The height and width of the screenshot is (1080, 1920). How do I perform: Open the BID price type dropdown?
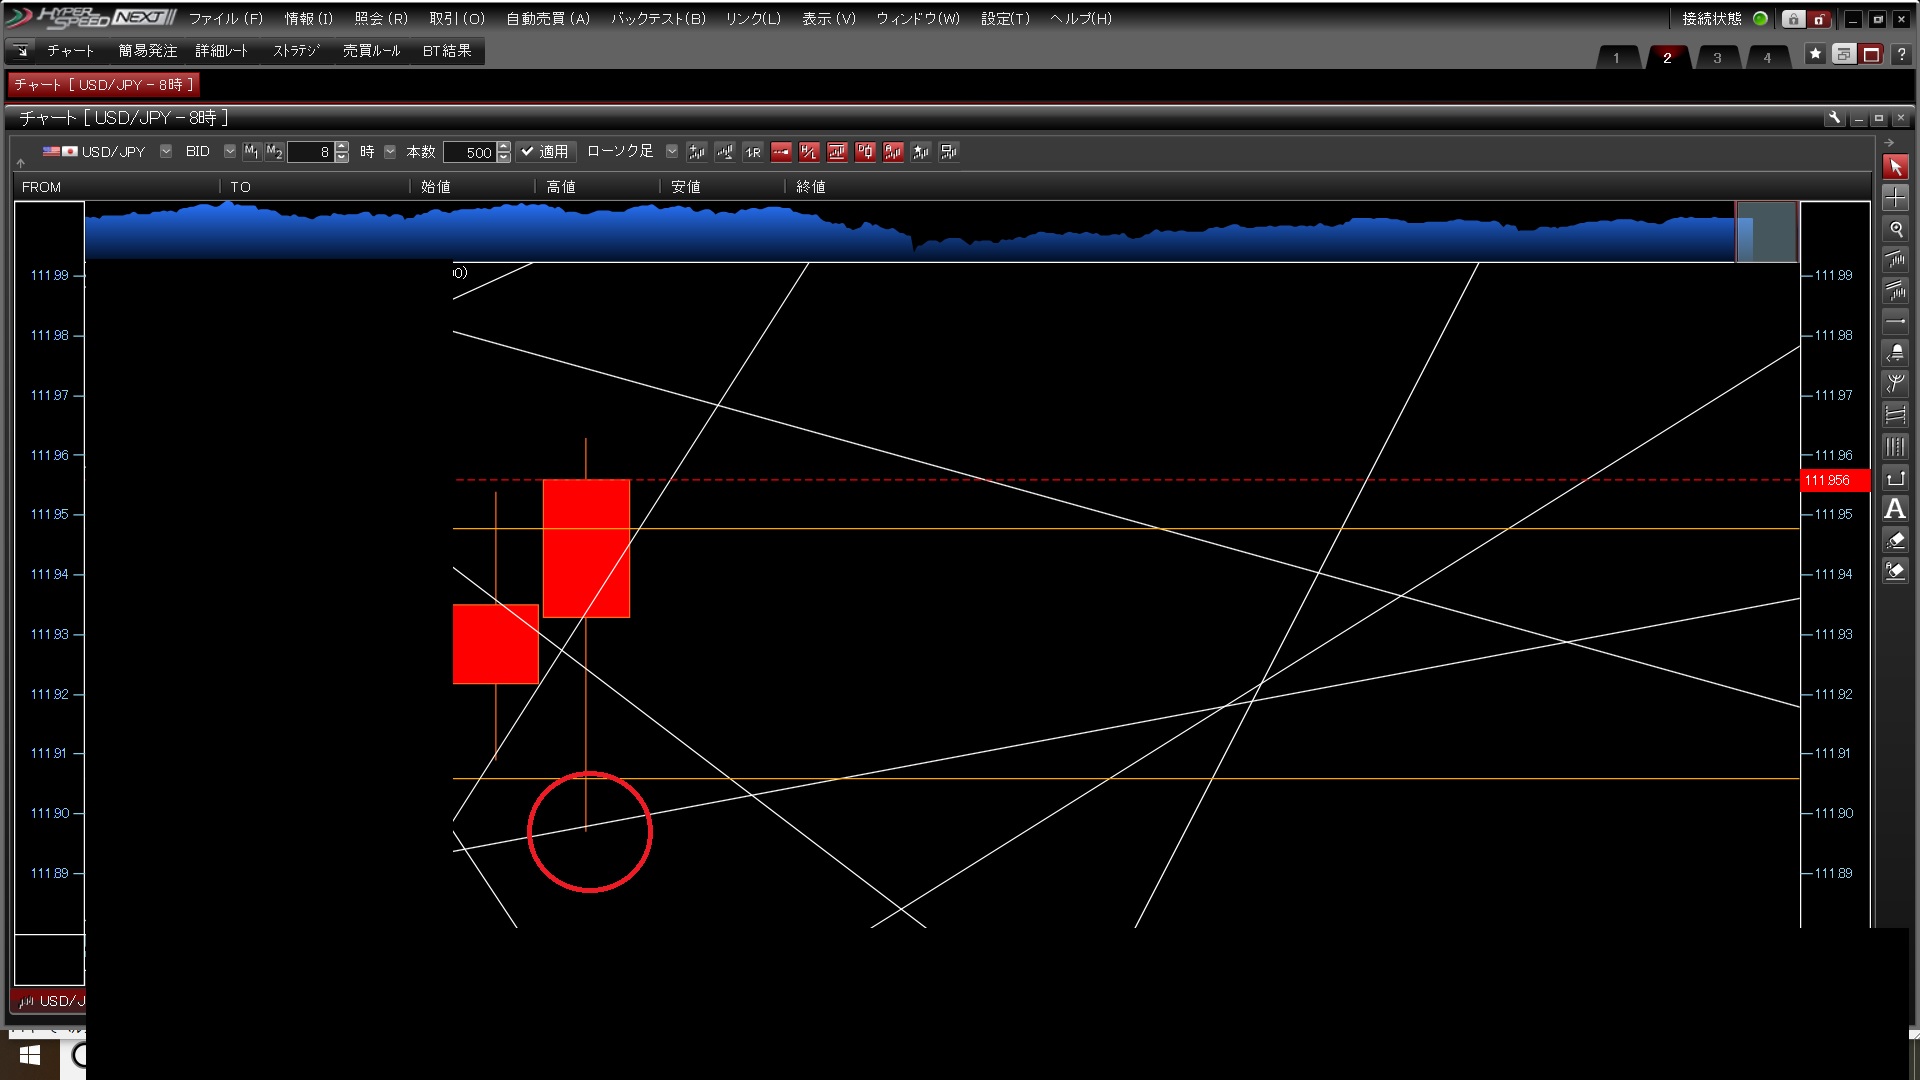click(229, 152)
